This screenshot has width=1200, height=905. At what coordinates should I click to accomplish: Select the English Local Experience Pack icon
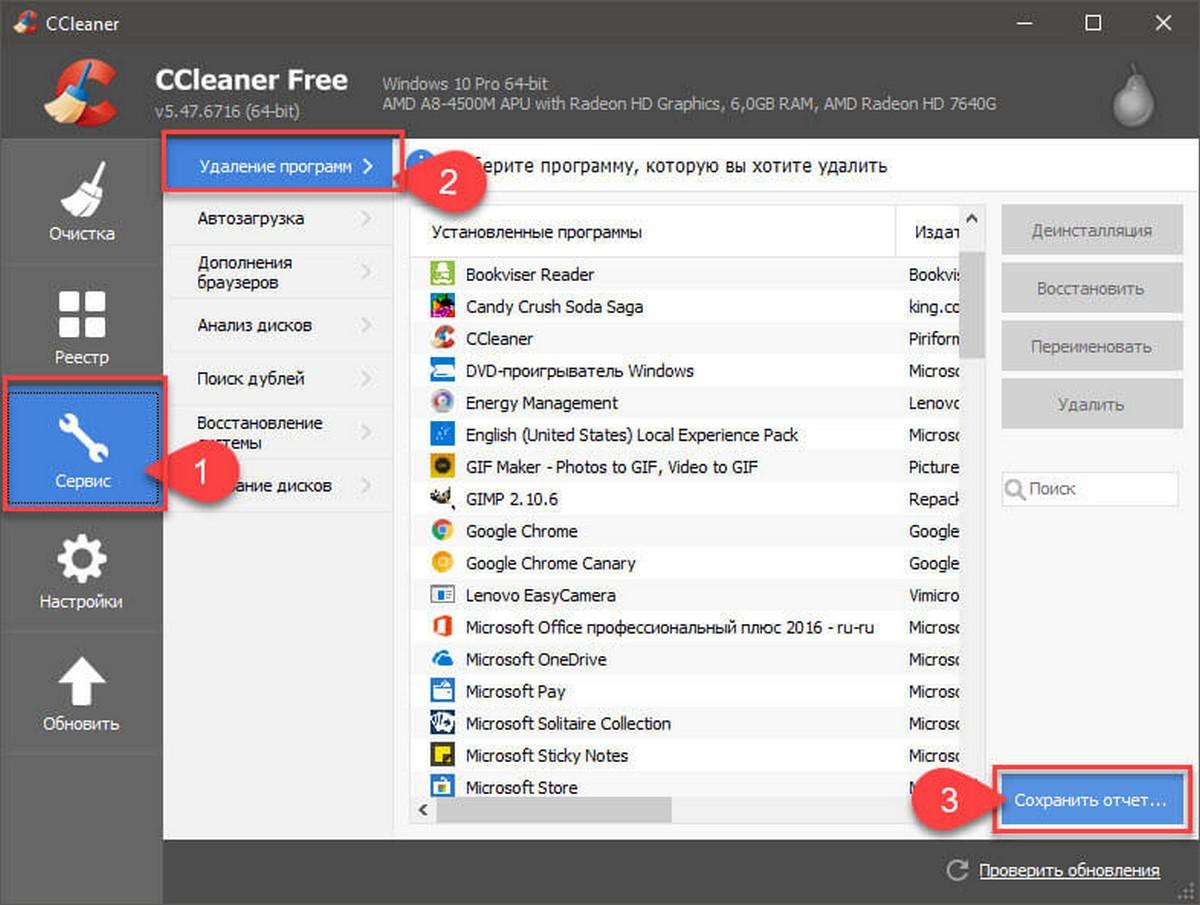tap(442, 434)
